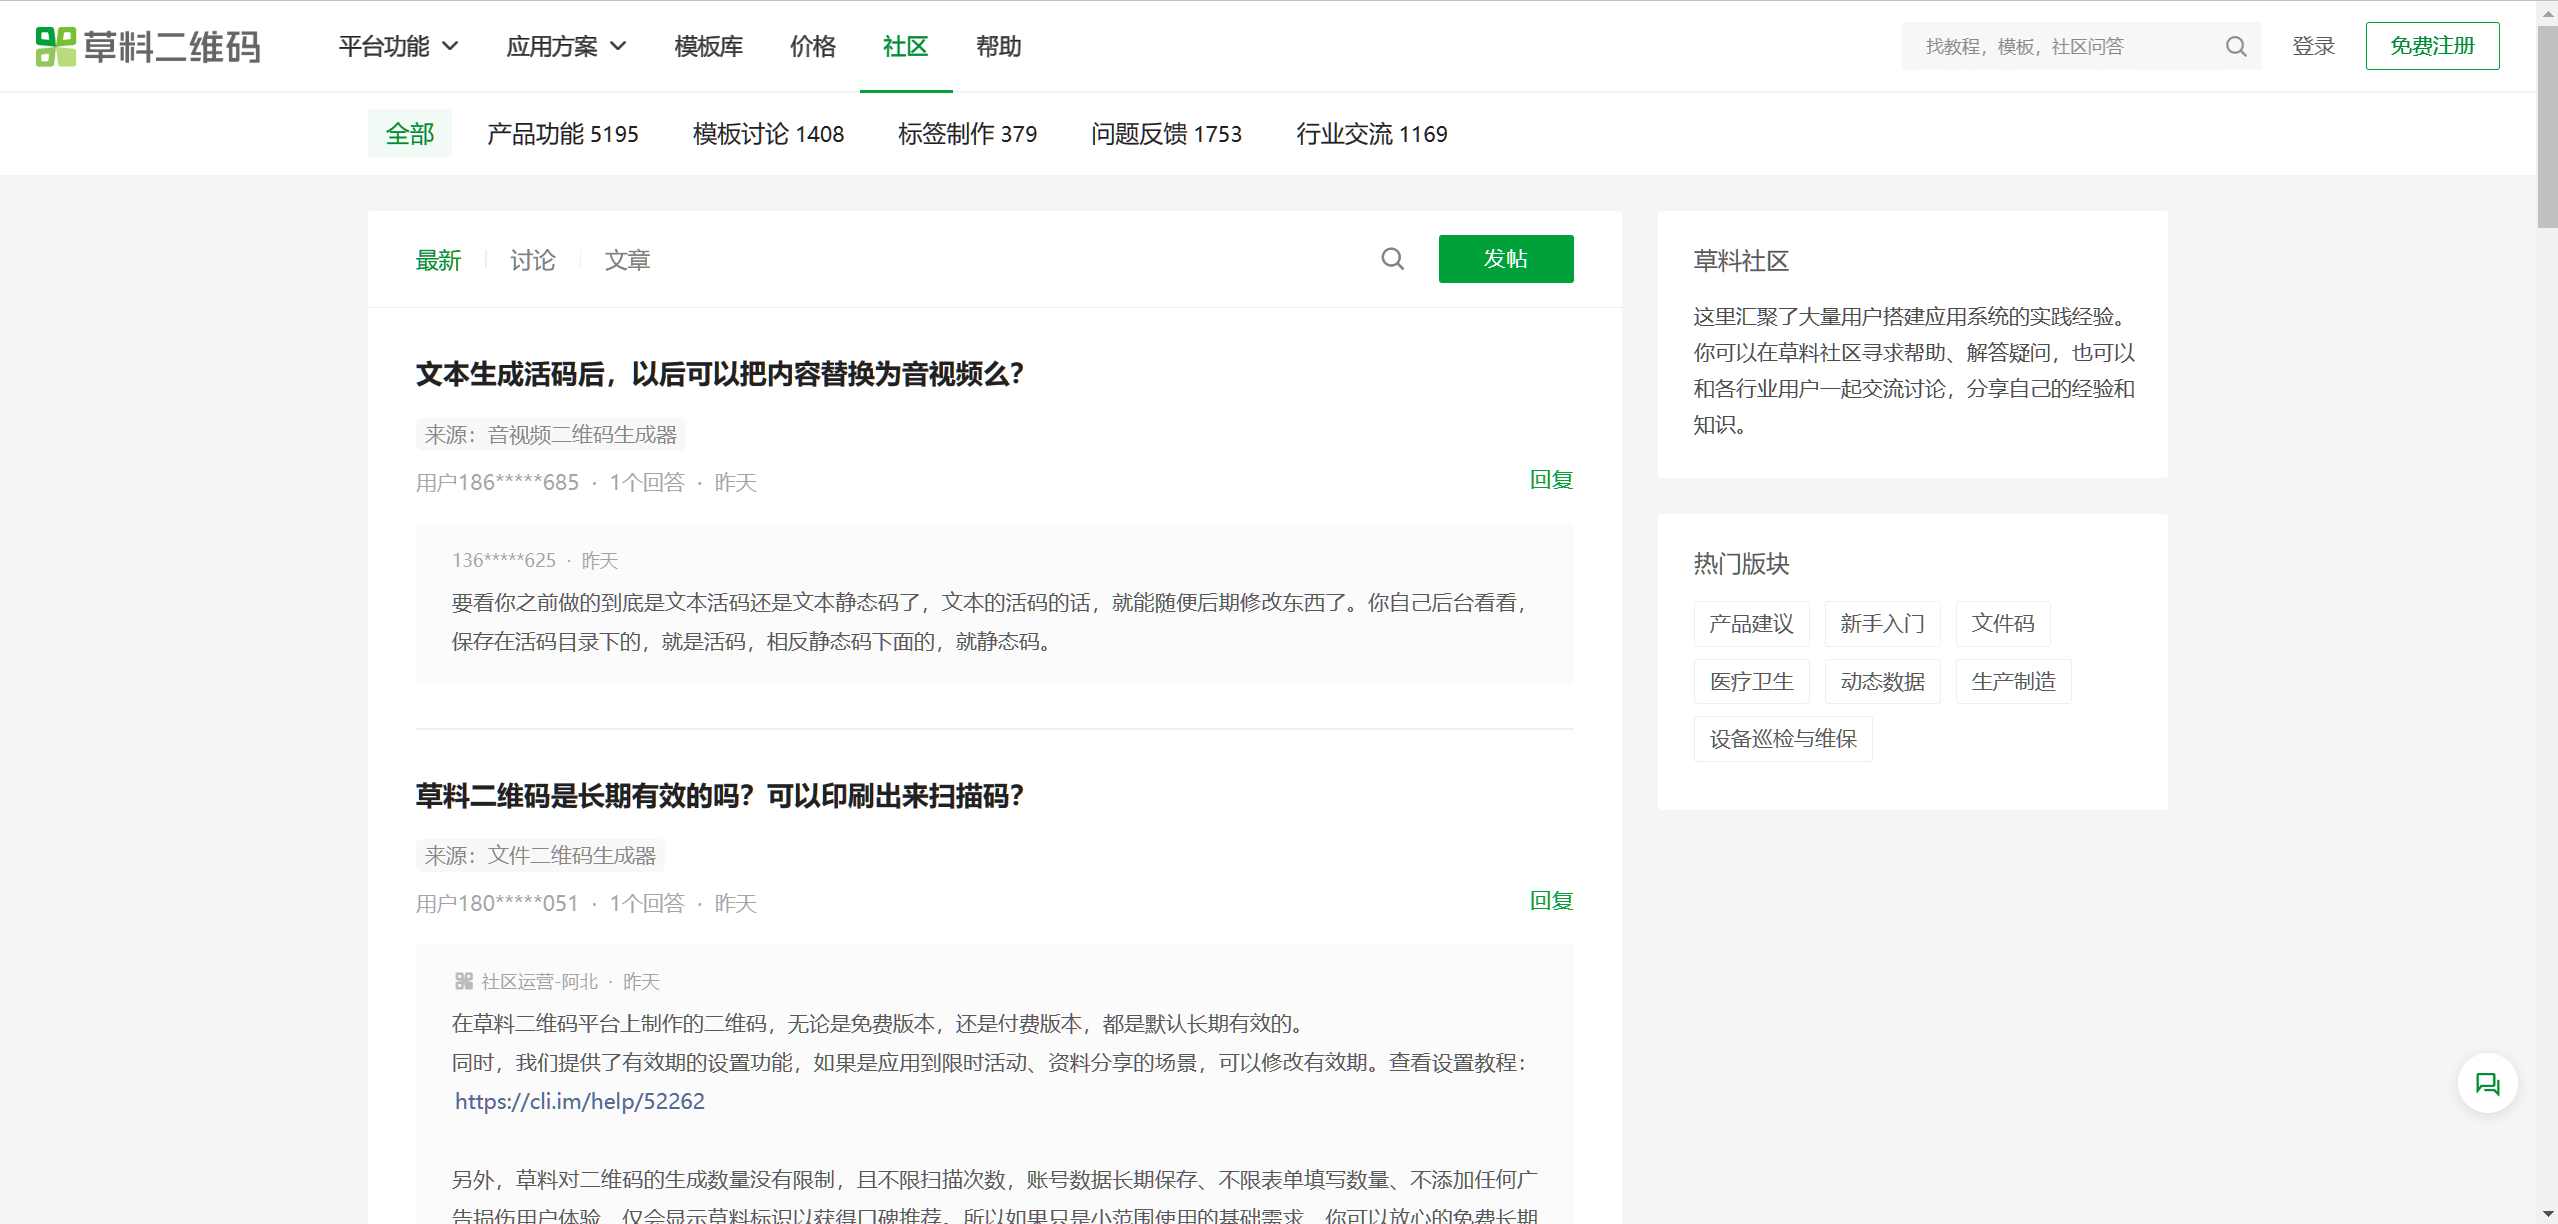Open the 模板库 menu item
The image size is (2558, 1224).
pos(708,46)
